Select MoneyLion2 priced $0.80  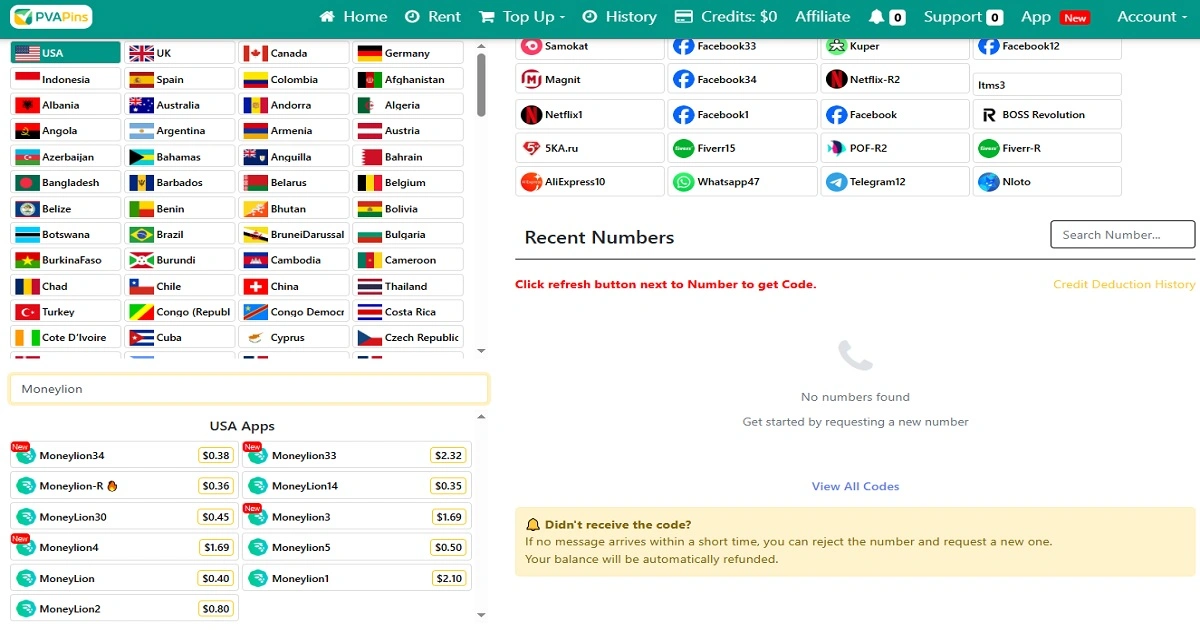(124, 608)
